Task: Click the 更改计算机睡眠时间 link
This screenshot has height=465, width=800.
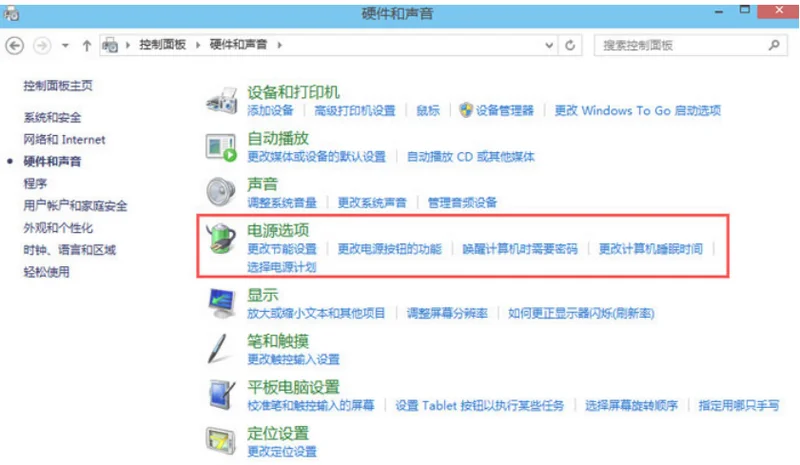Action: point(651,249)
